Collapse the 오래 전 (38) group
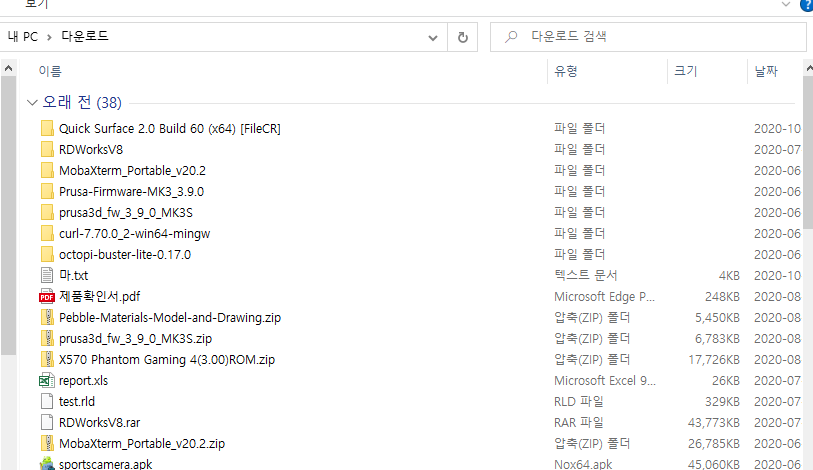The width and height of the screenshot is (813, 470). [32, 103]
